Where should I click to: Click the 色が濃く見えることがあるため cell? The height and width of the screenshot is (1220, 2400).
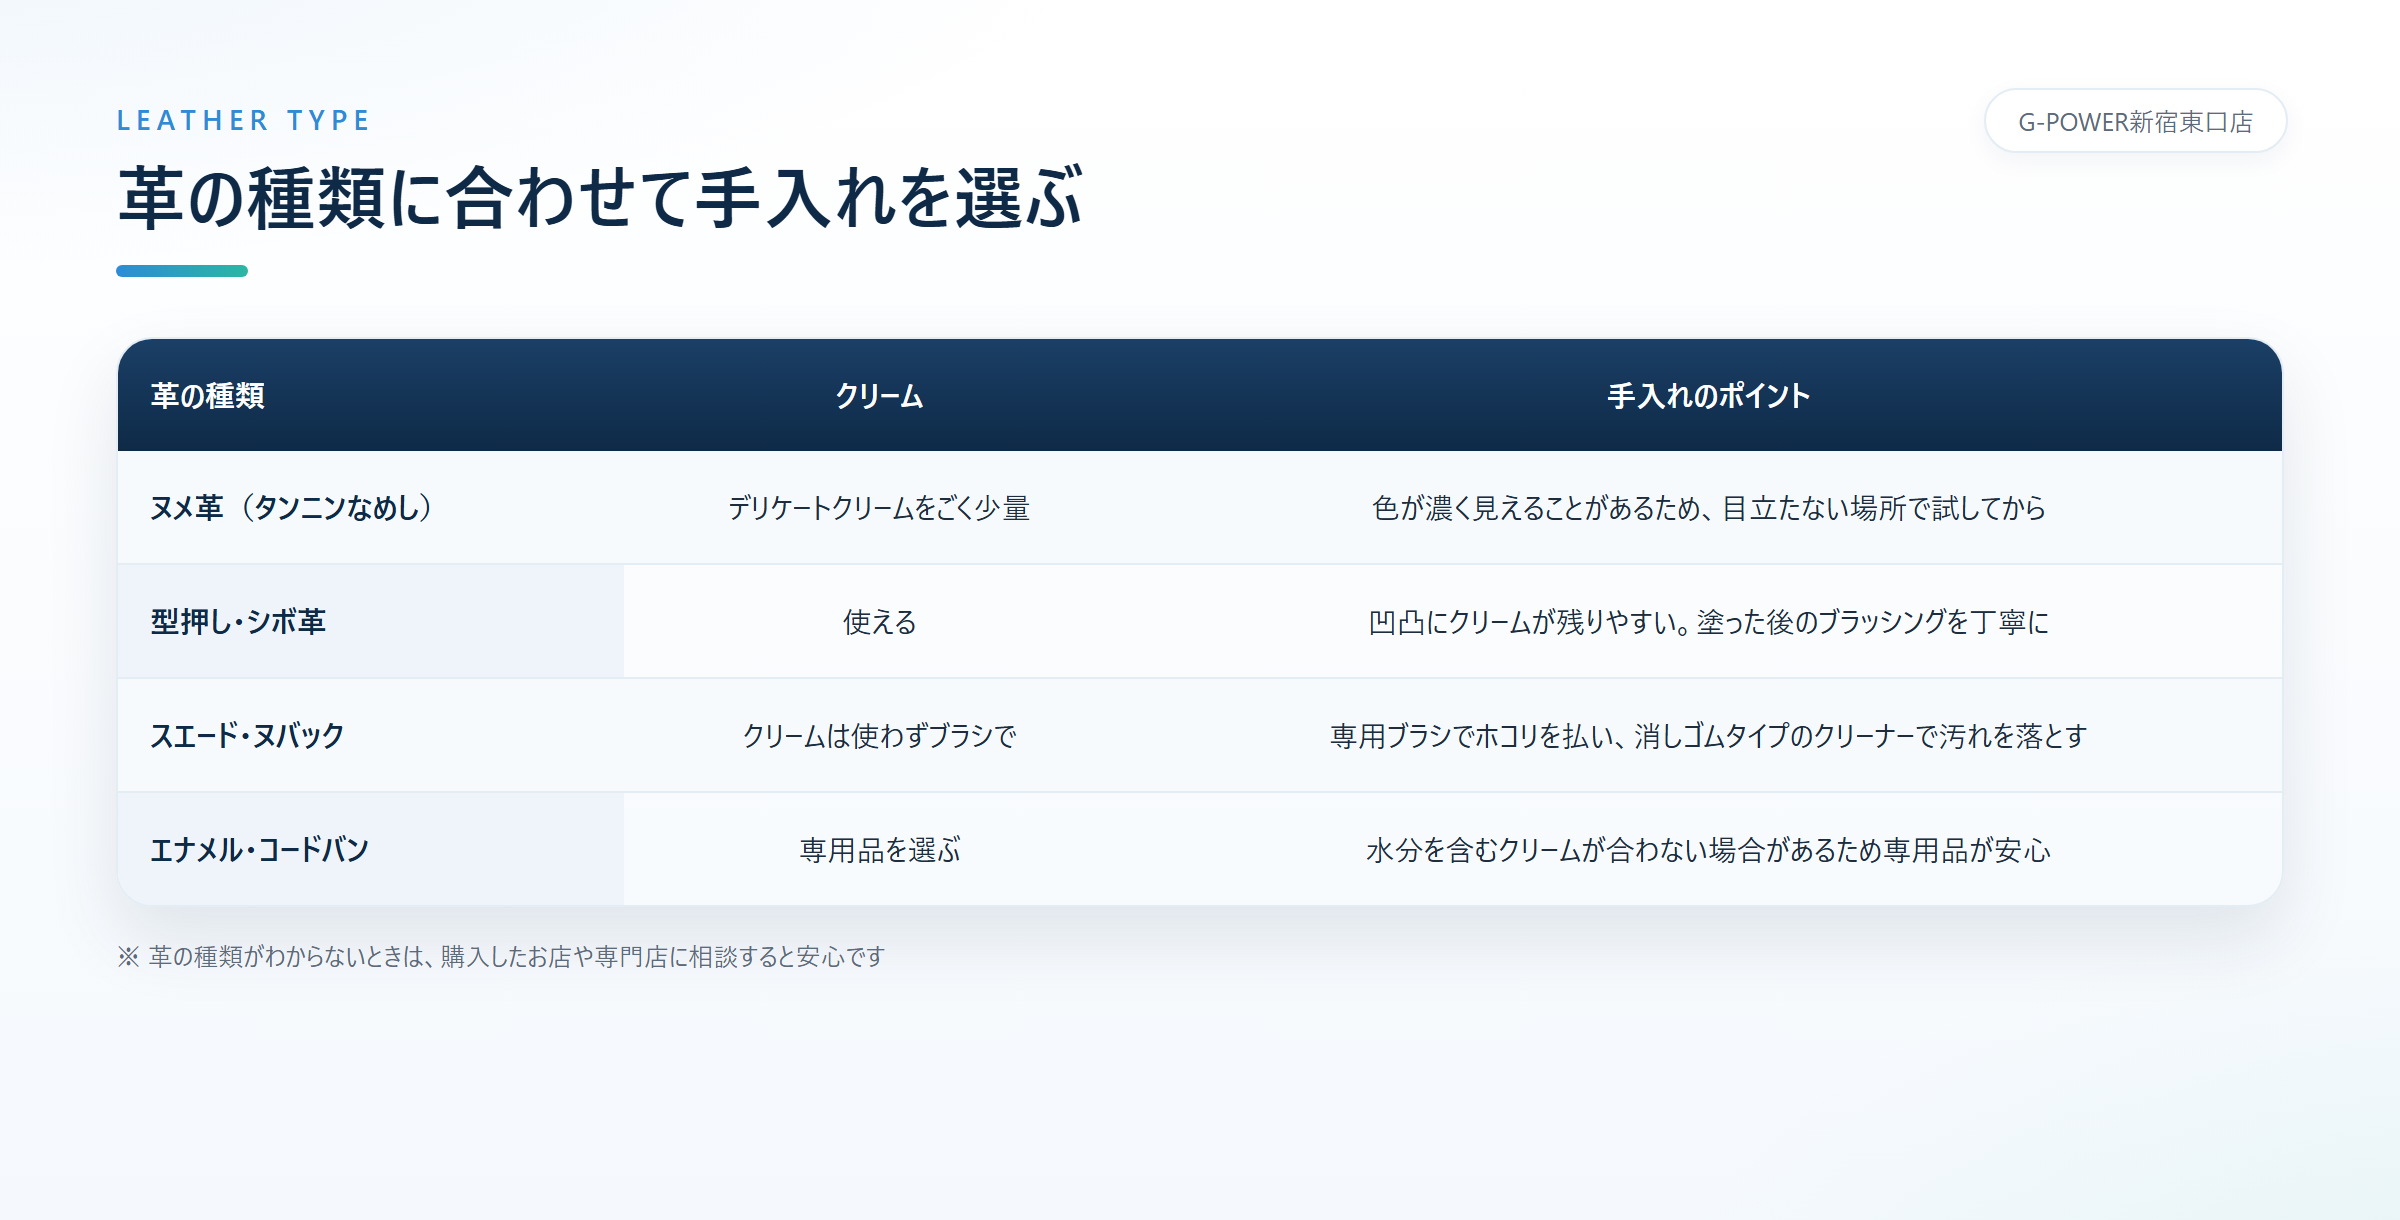[1708, 508]
